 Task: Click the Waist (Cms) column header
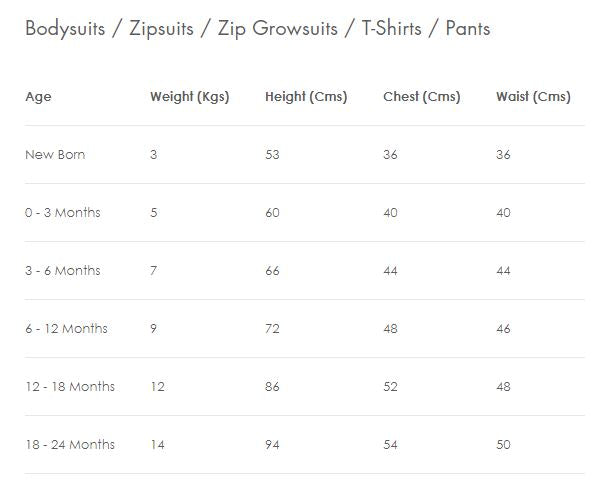pyautogui.click(x=533, y=97)
